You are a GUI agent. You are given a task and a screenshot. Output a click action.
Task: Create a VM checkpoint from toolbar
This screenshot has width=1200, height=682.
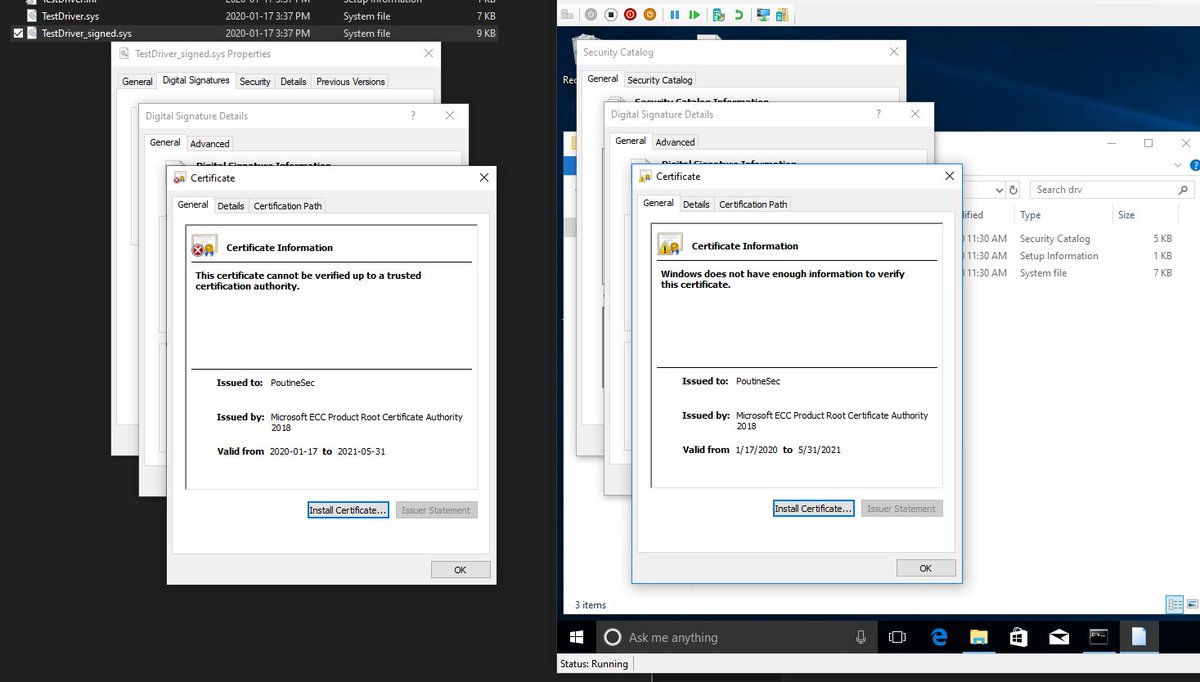point(718,14)
